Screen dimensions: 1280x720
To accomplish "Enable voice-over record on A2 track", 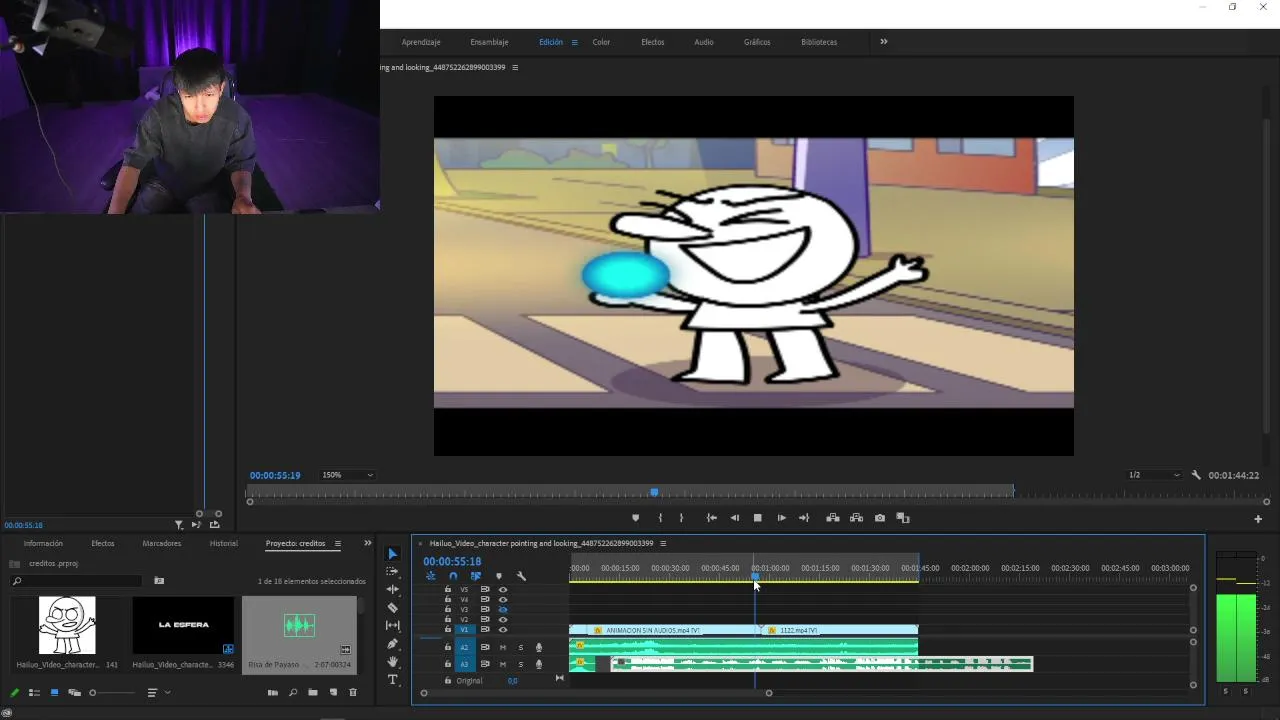I will pyautogui.click(x=539, y=647).
